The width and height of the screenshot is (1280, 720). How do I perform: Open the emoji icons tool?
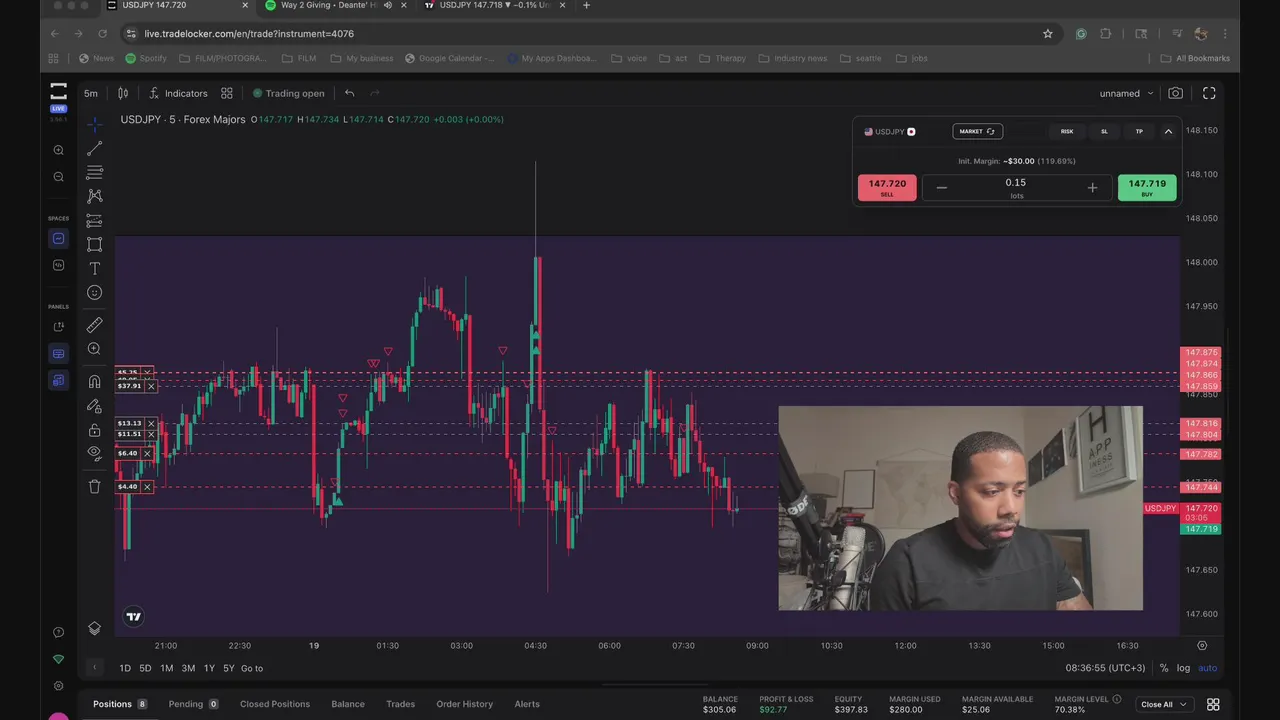pyautogui.click(x=94, y=292)
